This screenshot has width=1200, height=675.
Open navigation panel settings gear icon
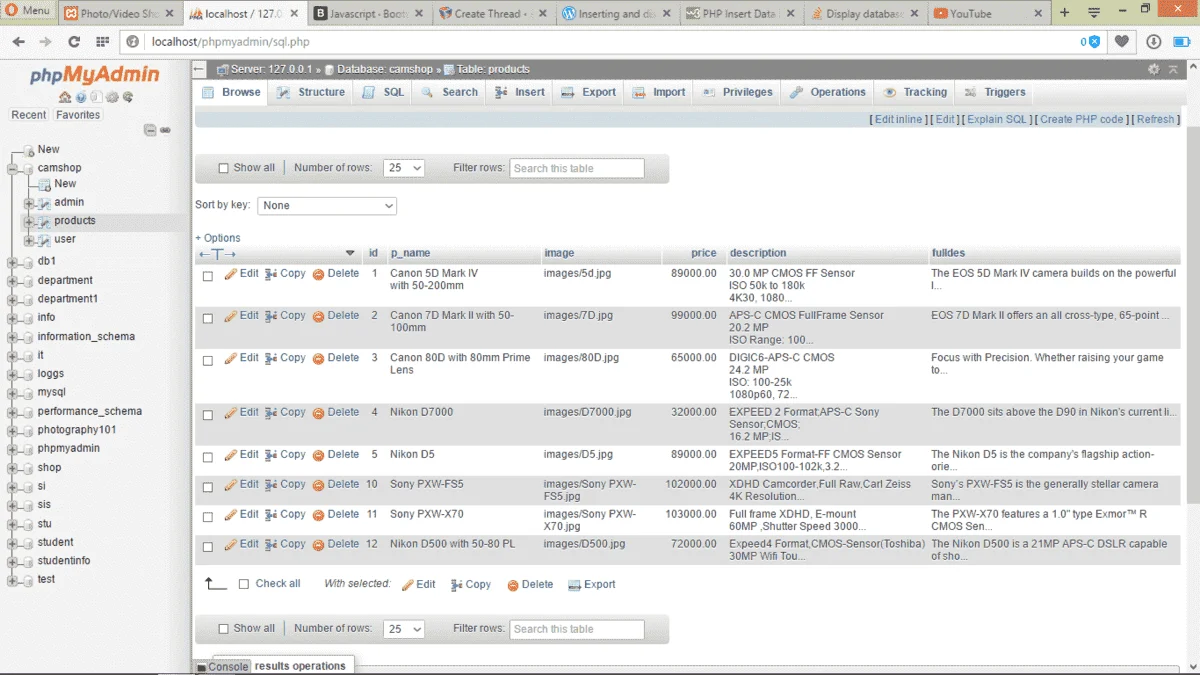pos(112,97)
